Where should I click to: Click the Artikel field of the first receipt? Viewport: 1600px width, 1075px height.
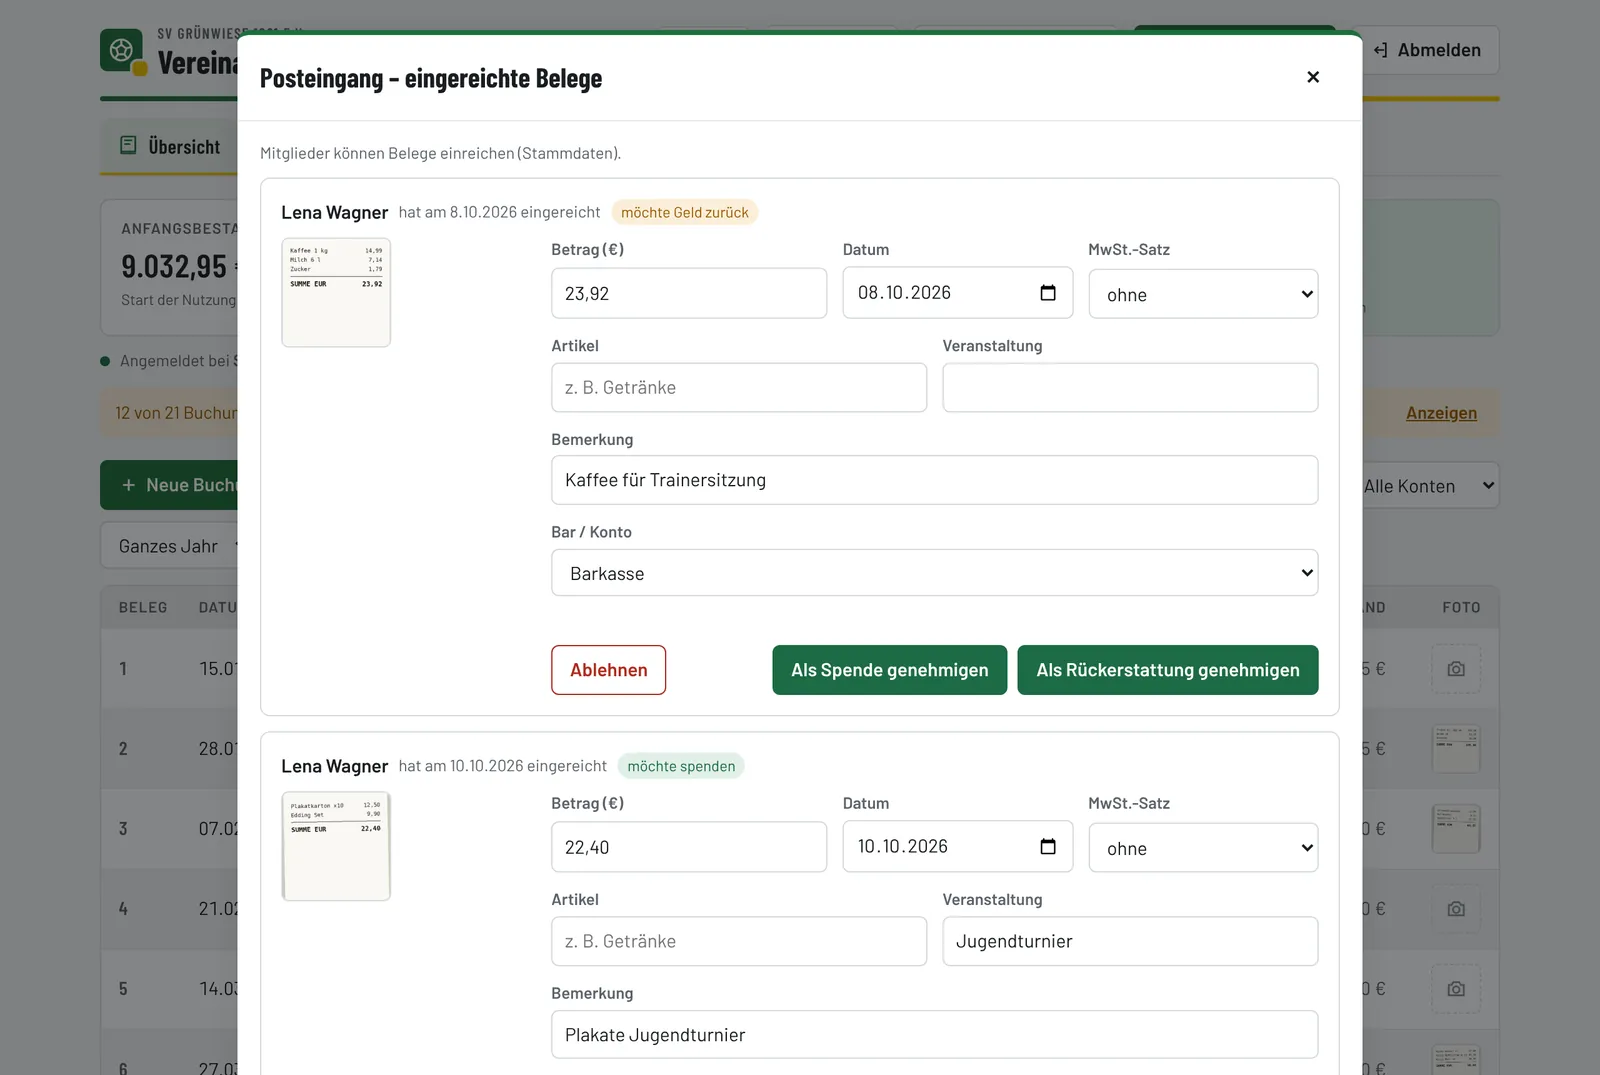click(739, 387)
